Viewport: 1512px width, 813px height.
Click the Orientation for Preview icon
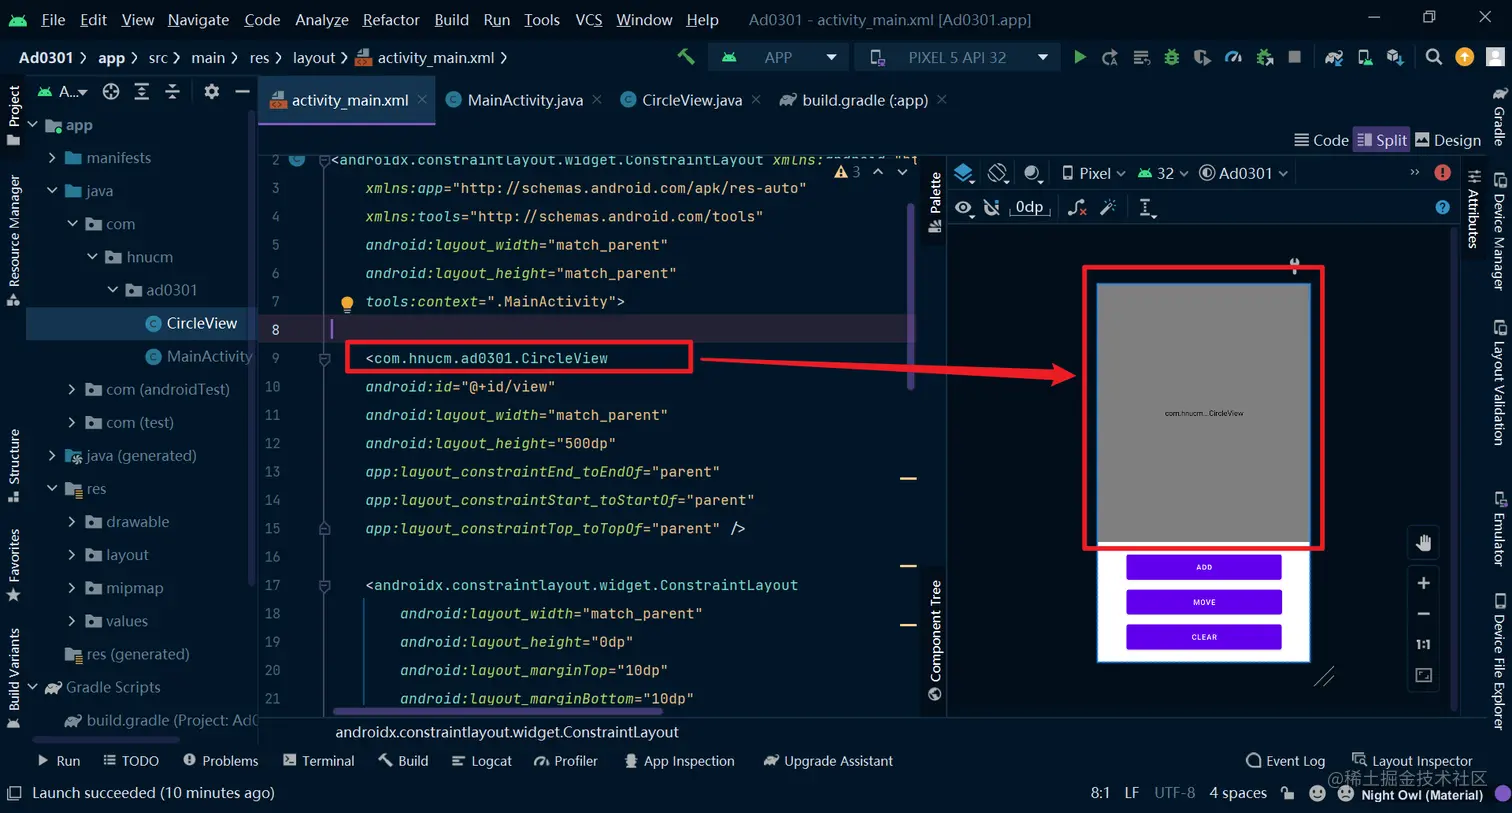tap(997, 173)
